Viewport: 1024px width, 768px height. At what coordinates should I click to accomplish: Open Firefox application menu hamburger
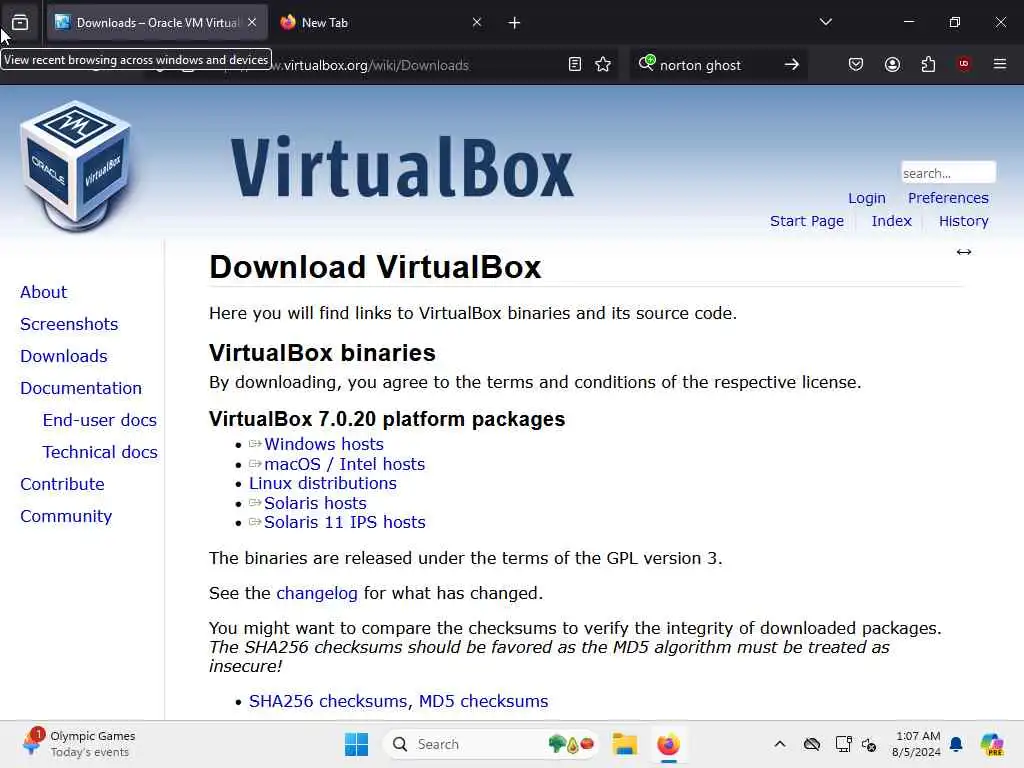(x=1000, y=64)
